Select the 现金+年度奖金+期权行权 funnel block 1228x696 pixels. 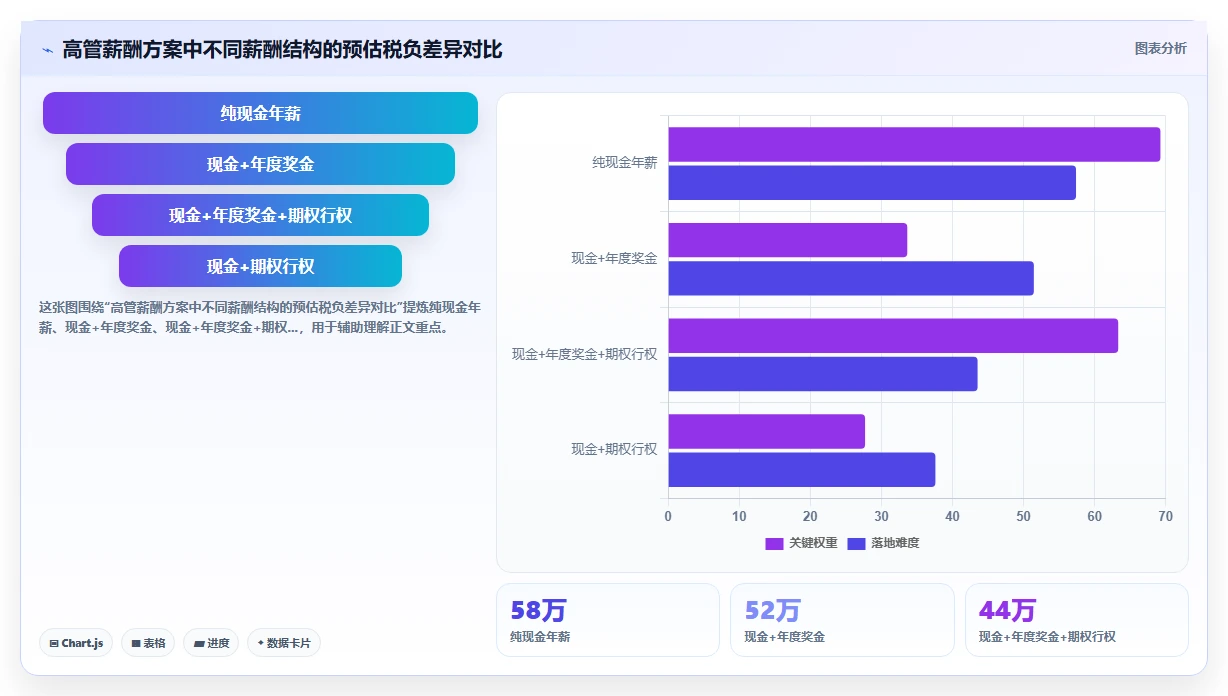click(x=260, y=215)
